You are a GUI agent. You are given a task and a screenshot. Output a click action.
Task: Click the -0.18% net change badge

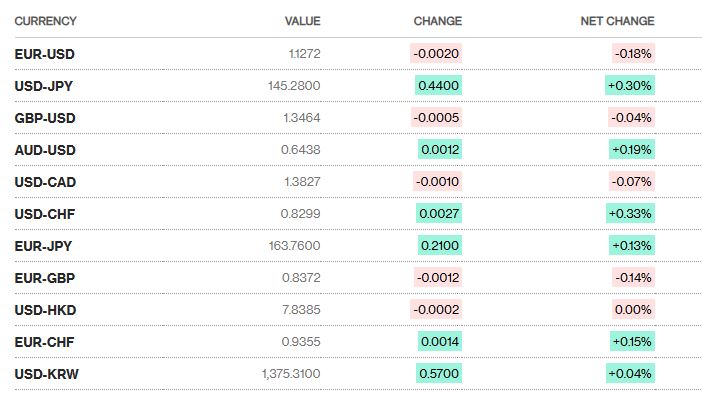click(634, 54)
